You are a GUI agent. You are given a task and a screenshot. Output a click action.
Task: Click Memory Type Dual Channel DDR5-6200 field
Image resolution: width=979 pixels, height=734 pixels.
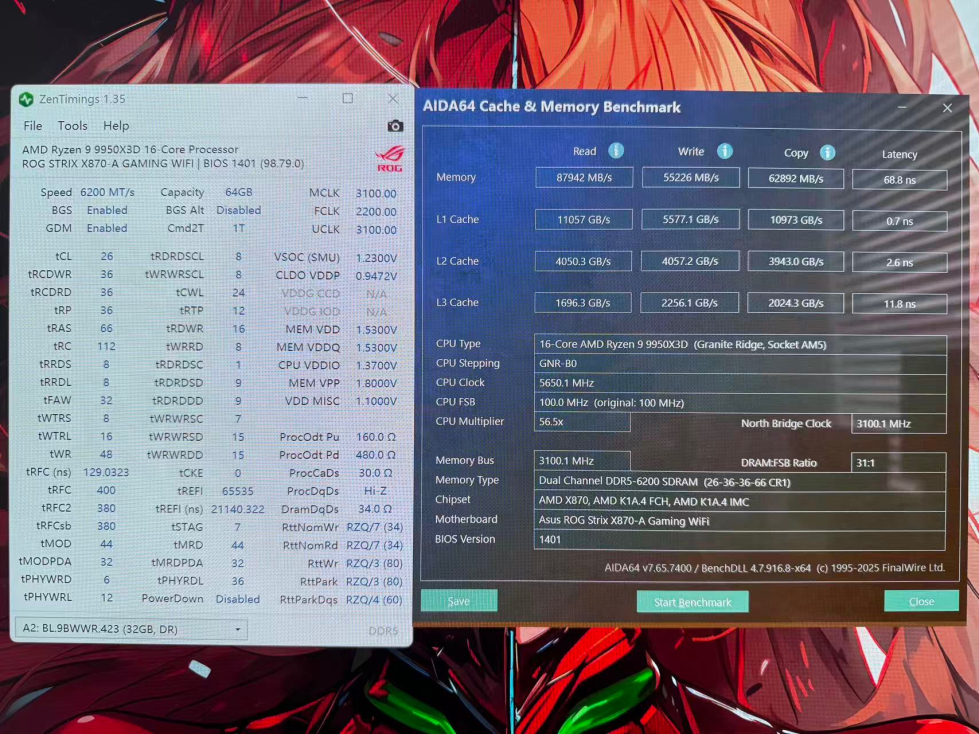point(739,482)
